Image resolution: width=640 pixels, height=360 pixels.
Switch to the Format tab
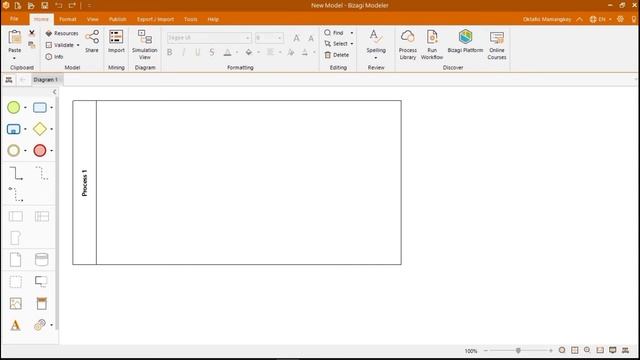[68, 19]
